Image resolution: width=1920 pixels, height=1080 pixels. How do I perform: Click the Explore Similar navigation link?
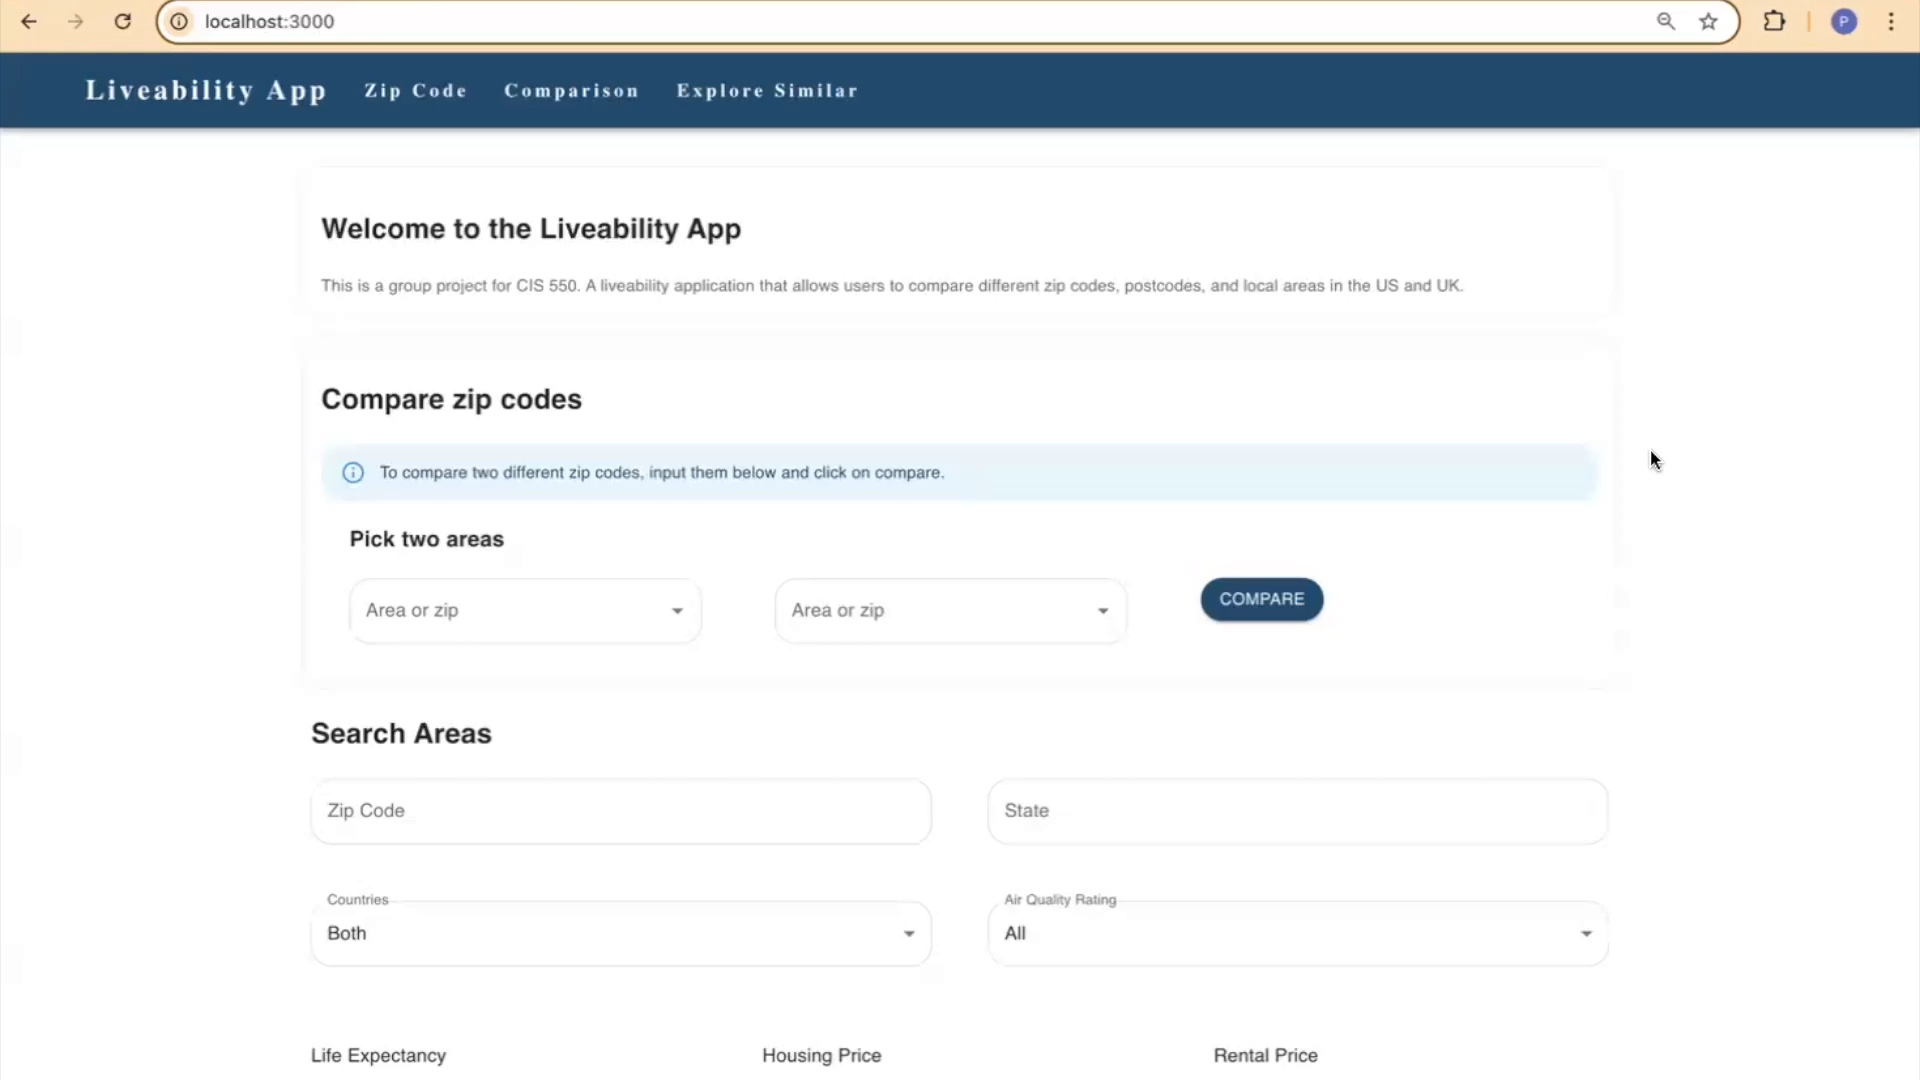767,90
